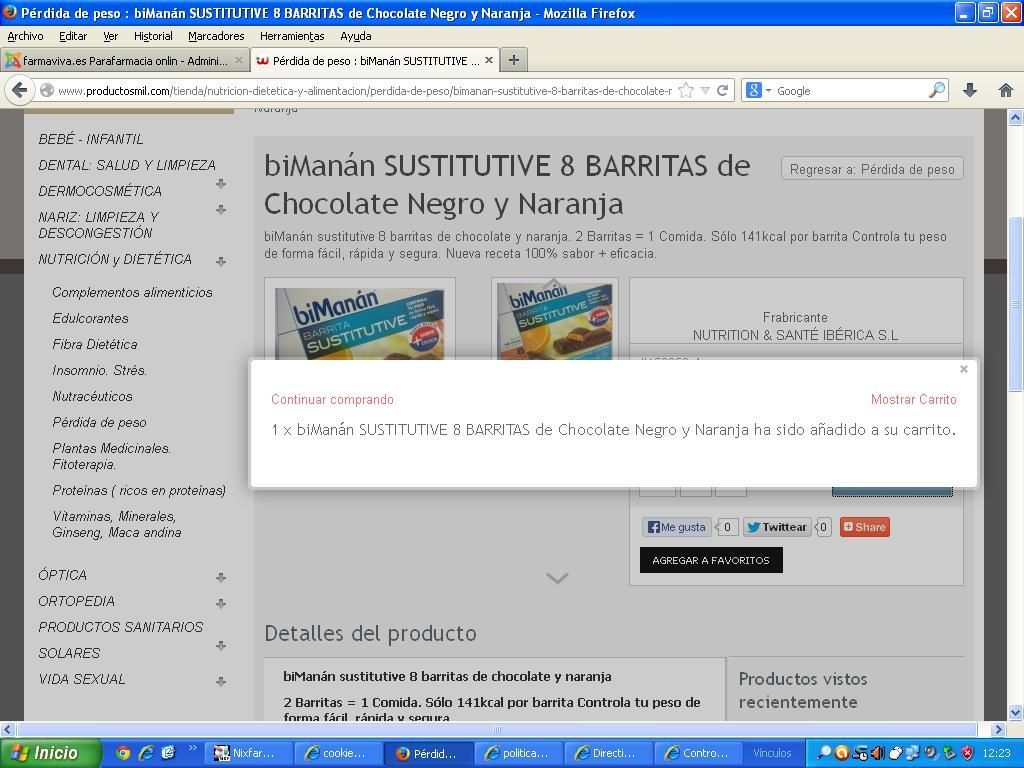Open BEBÉ - INFANTIL category
This screenshot has width=1024, height=768.
point(91,139)
